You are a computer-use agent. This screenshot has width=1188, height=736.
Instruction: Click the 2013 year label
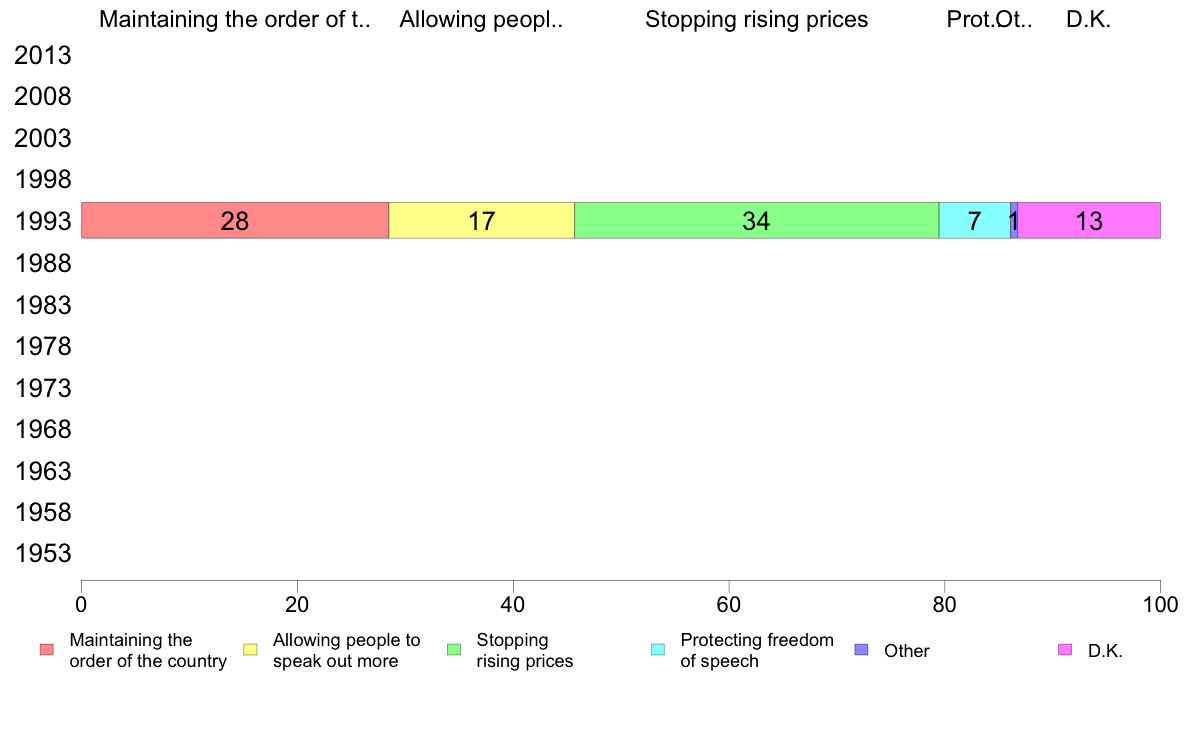pyautogui.click(x=43, y=55)
